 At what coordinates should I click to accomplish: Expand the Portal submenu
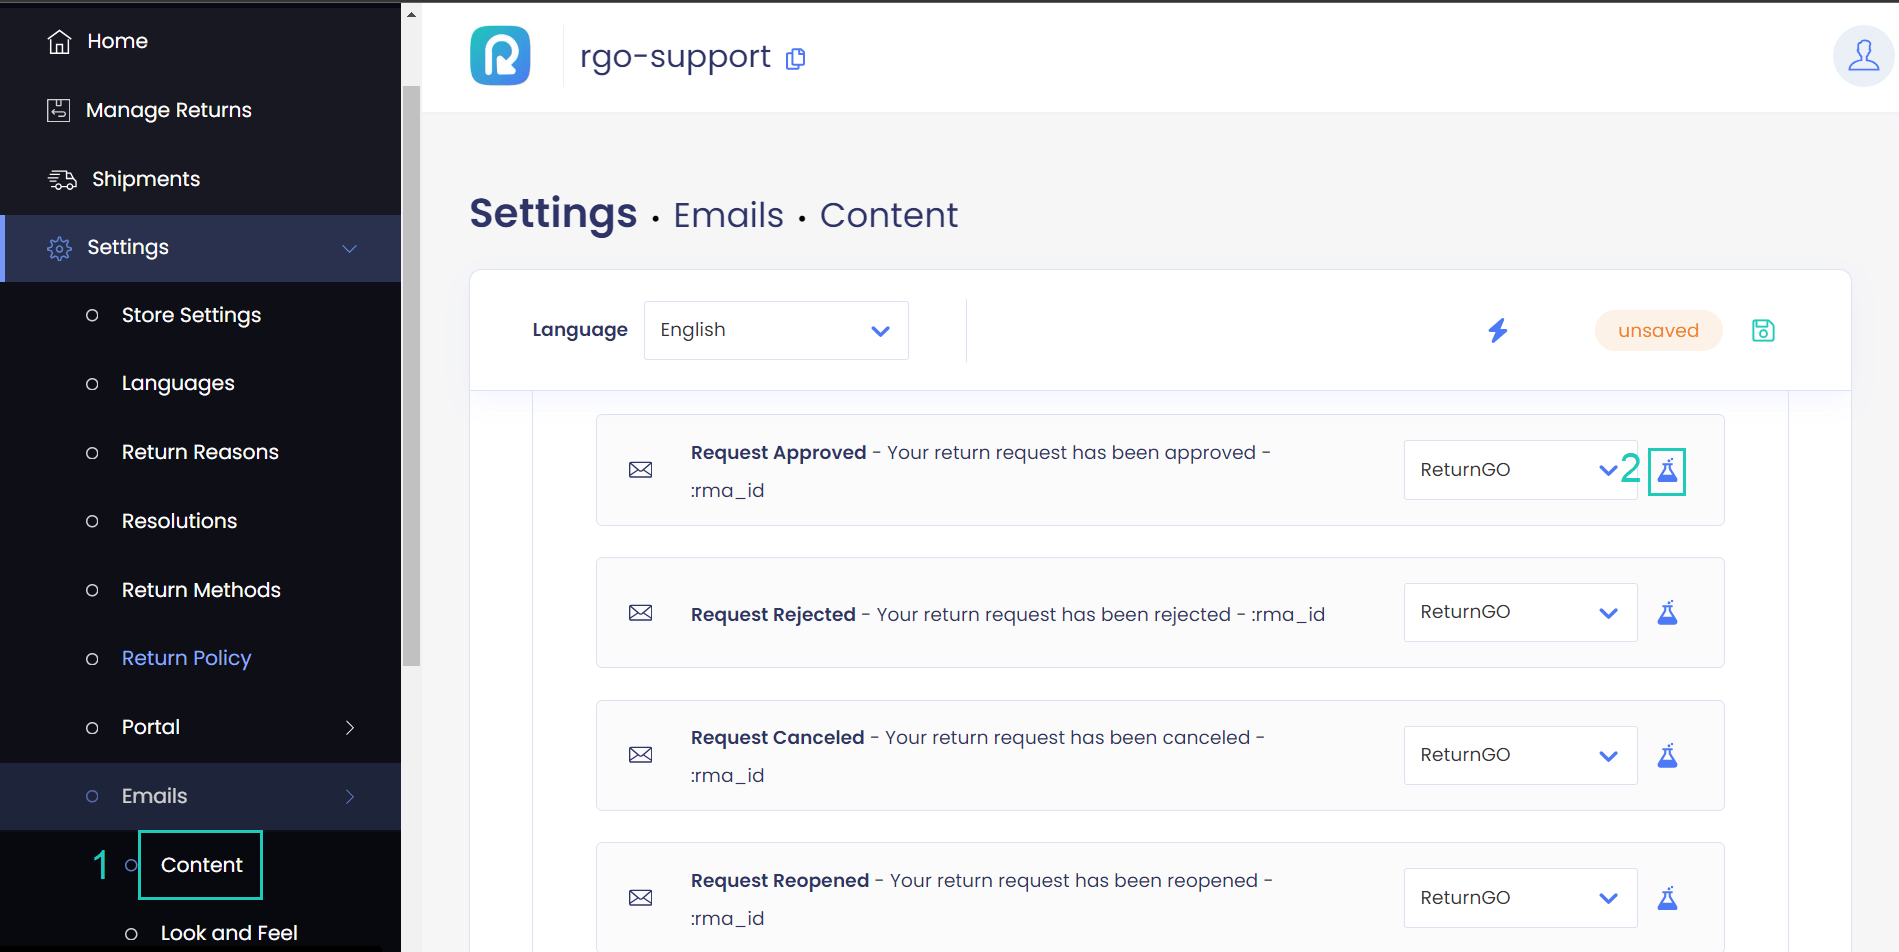(x=349, y=727)
